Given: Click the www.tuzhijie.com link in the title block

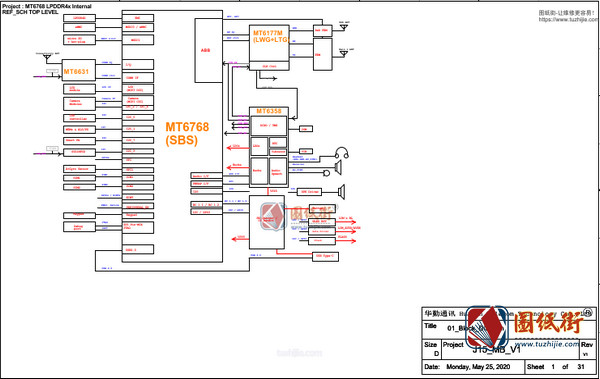Looking at the screenshot, I should [547, 344].
